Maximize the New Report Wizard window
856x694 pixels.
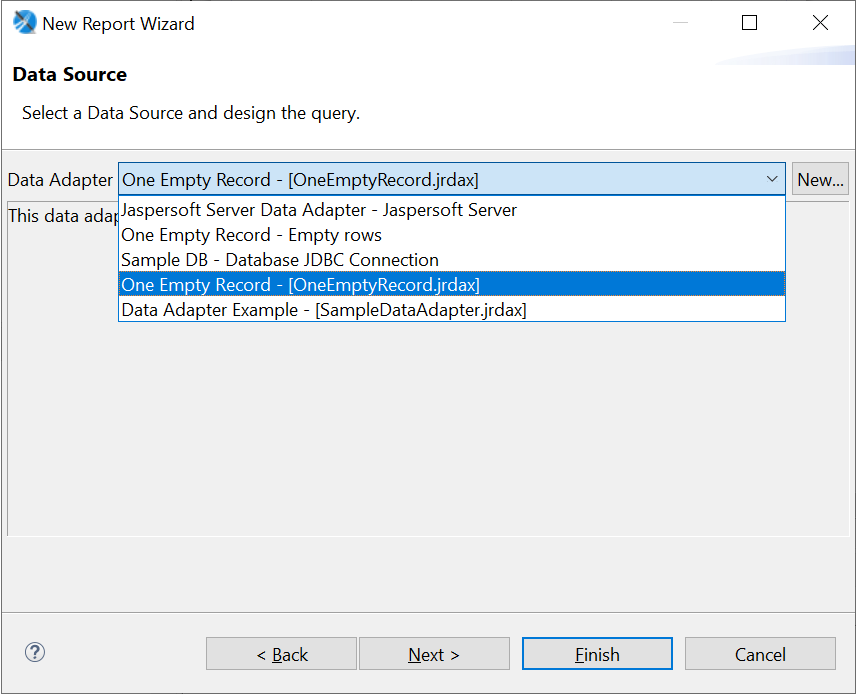pyautogui.click(x=750, y=22)
